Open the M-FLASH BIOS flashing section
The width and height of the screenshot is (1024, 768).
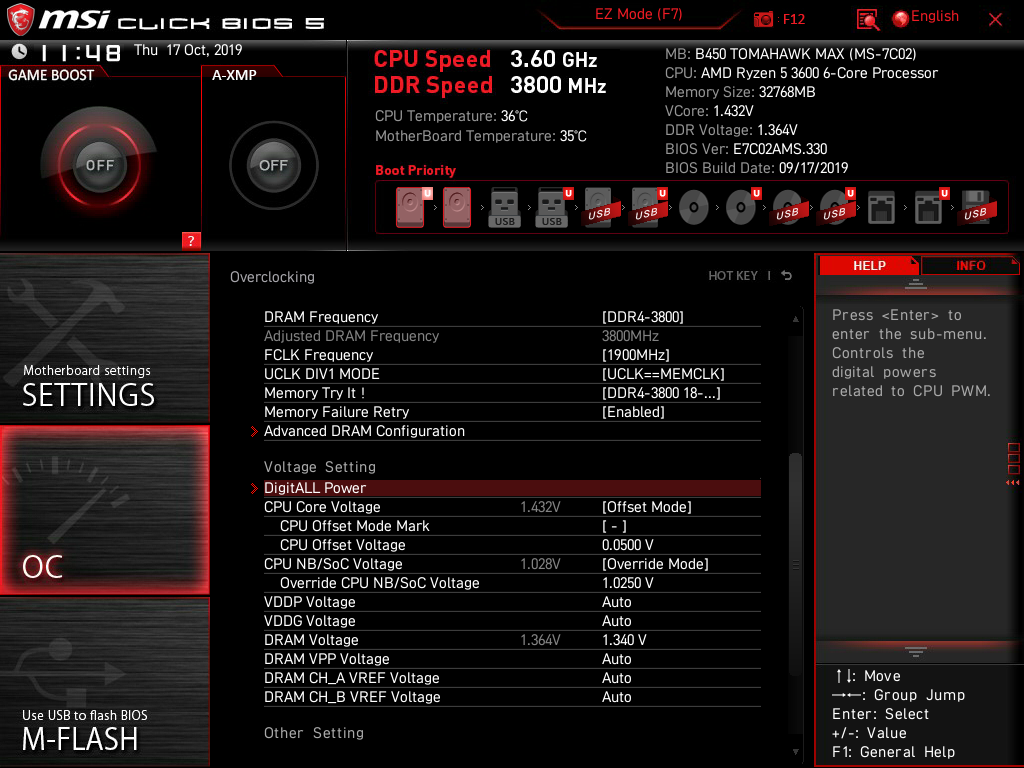[104, 682]
